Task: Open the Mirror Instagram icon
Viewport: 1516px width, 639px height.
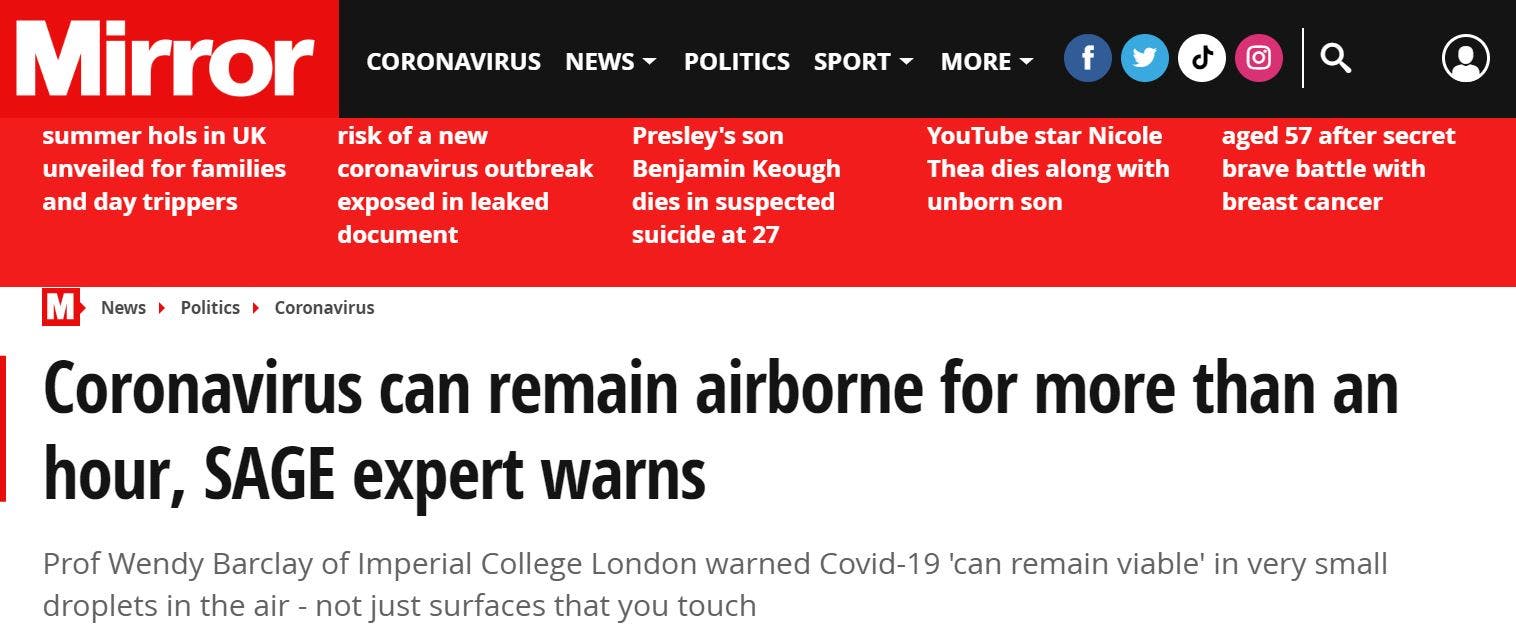Action: tap(1258, 59)
